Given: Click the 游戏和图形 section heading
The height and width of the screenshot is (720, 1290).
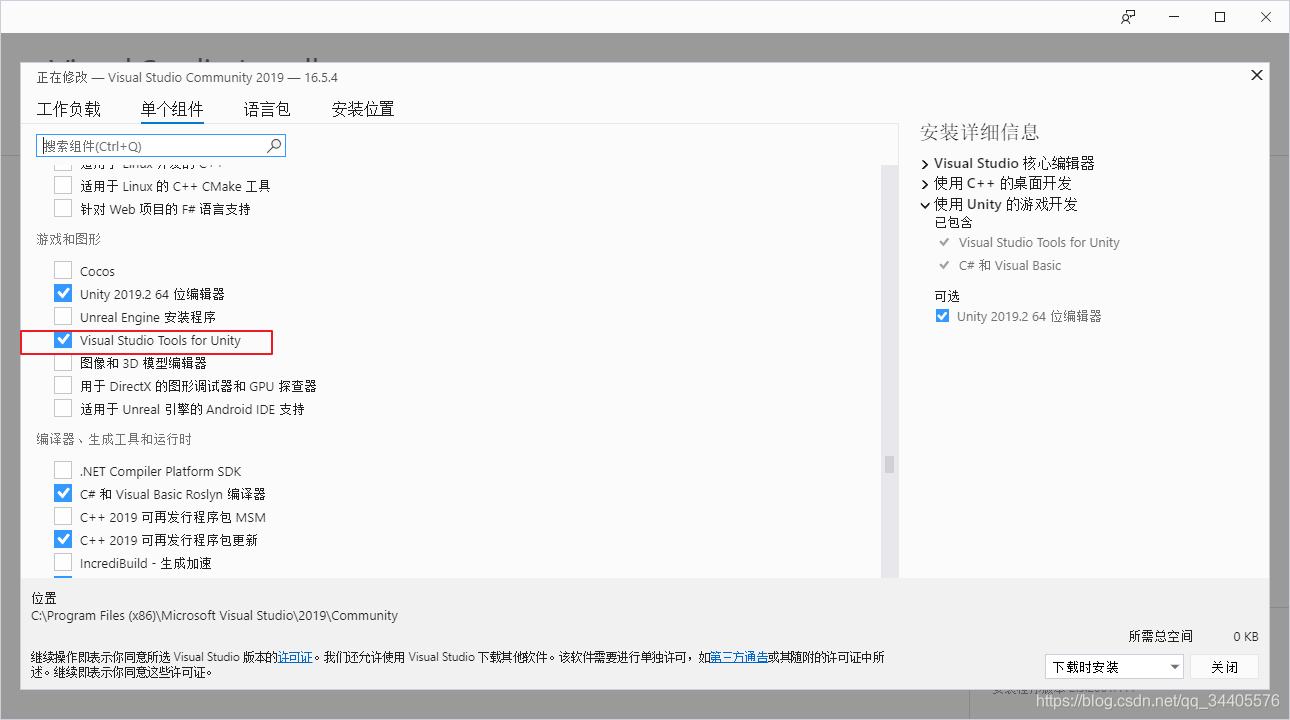Looking at the screenshot, I should pyautogui.click(x=69, y=239).
